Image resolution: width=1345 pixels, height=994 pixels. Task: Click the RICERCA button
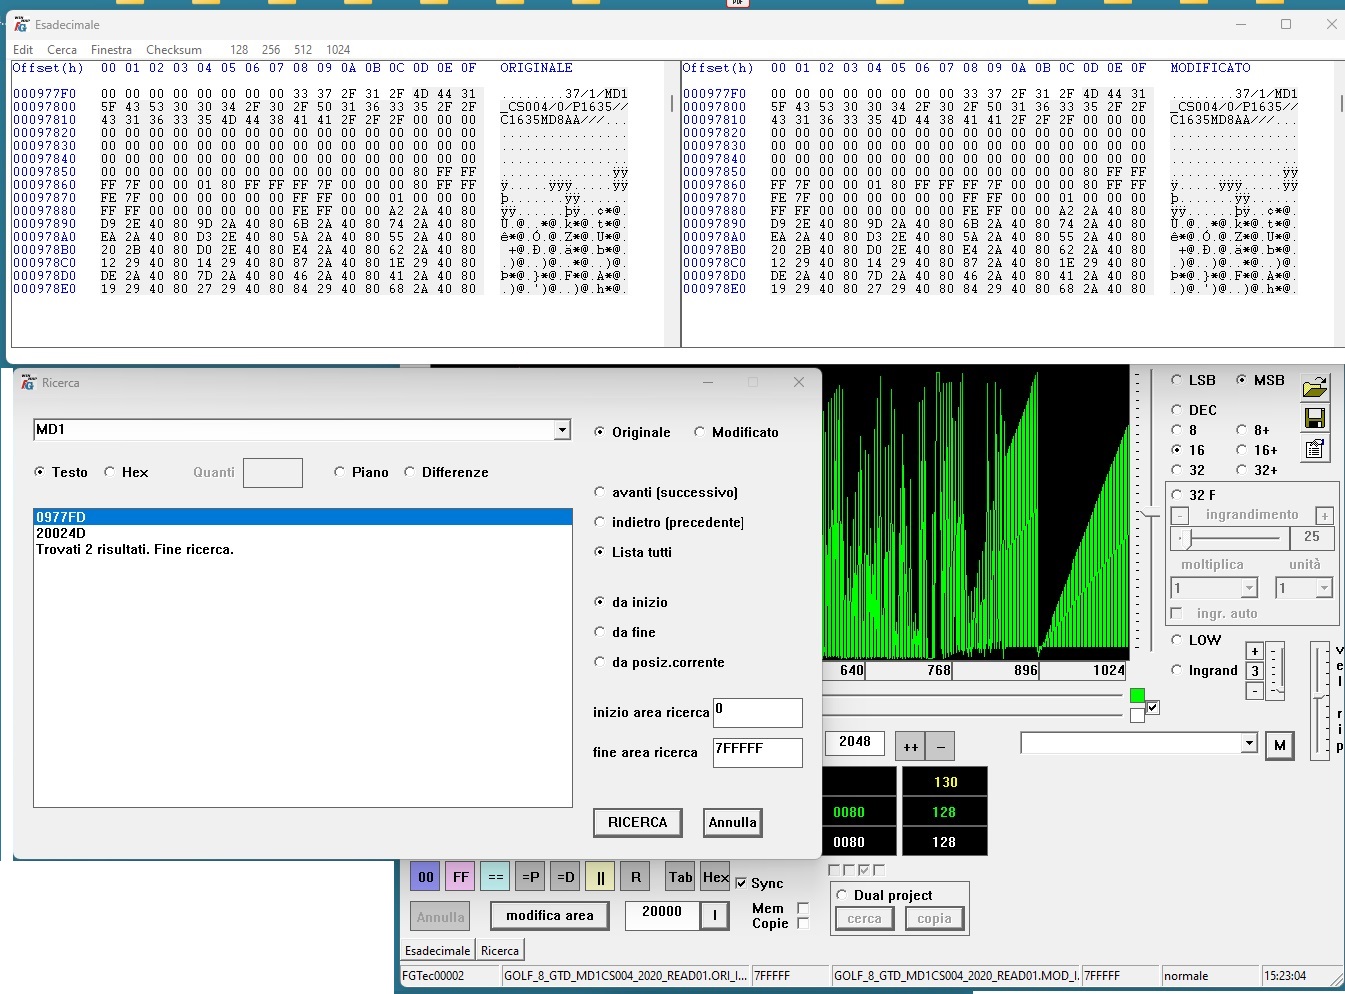(637, 822)
